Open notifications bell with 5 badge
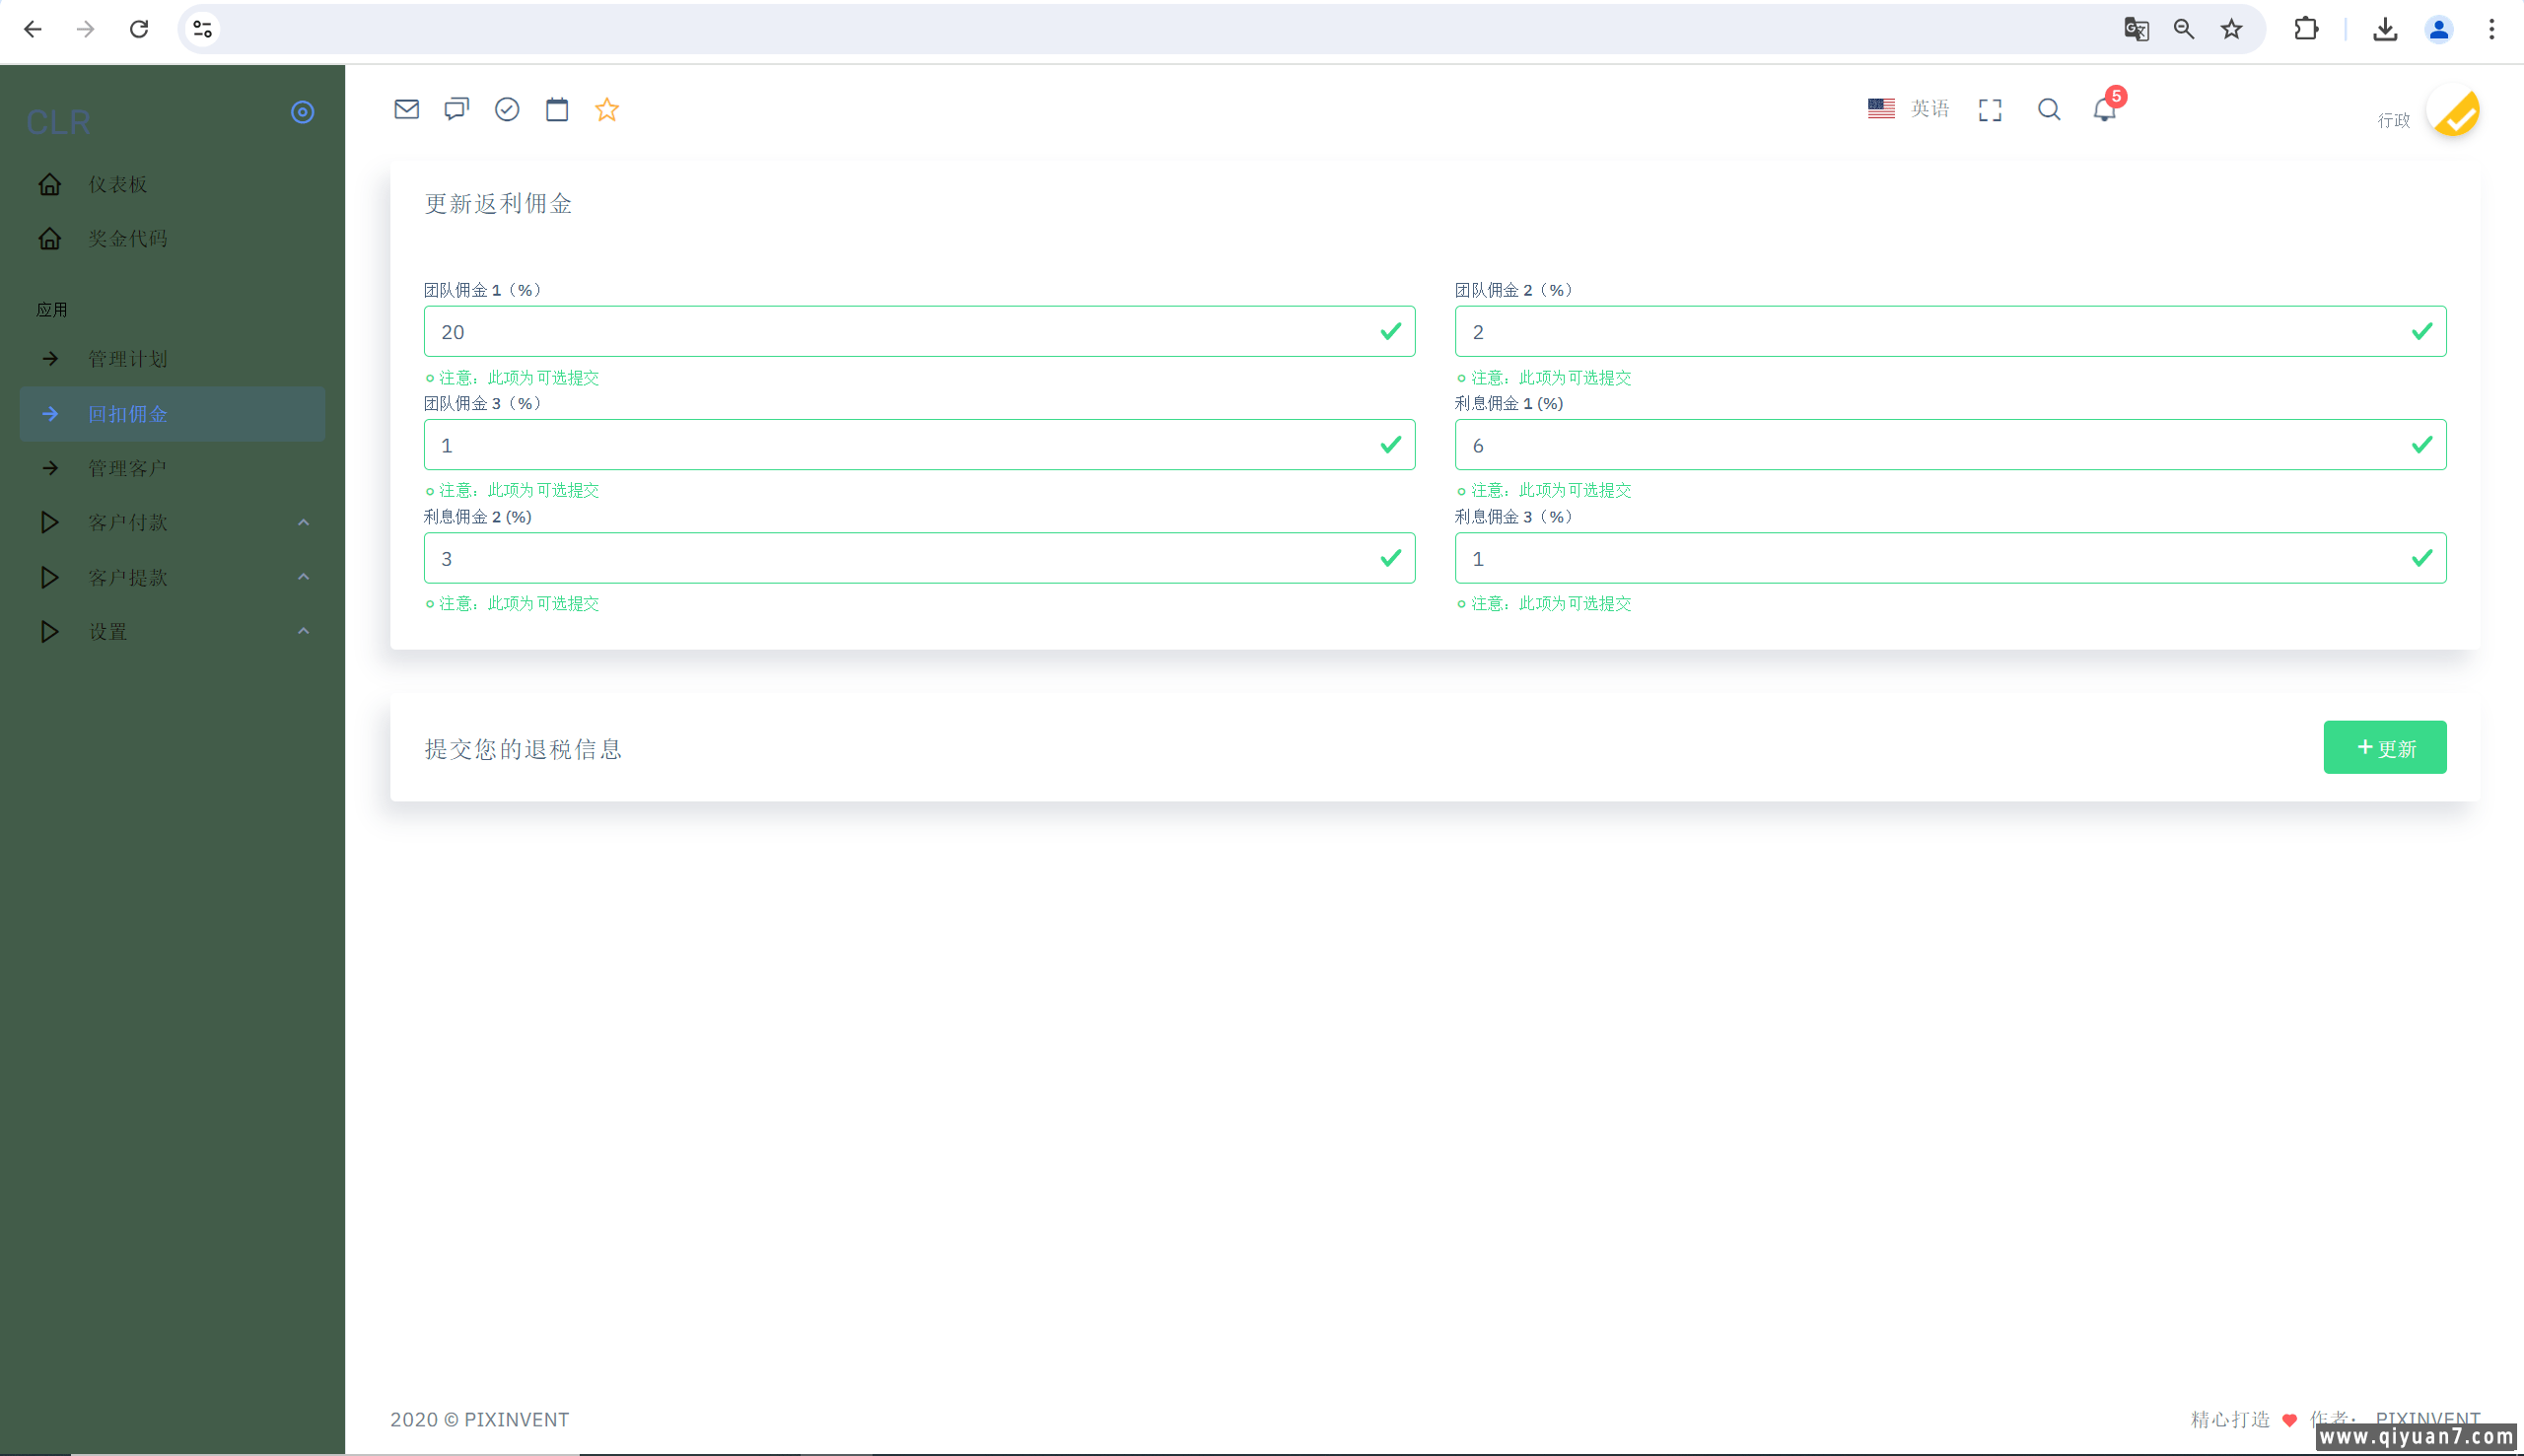The width and height of the screenshot is (2524, 1456). pyautogui.click(x=2104, y=110)
